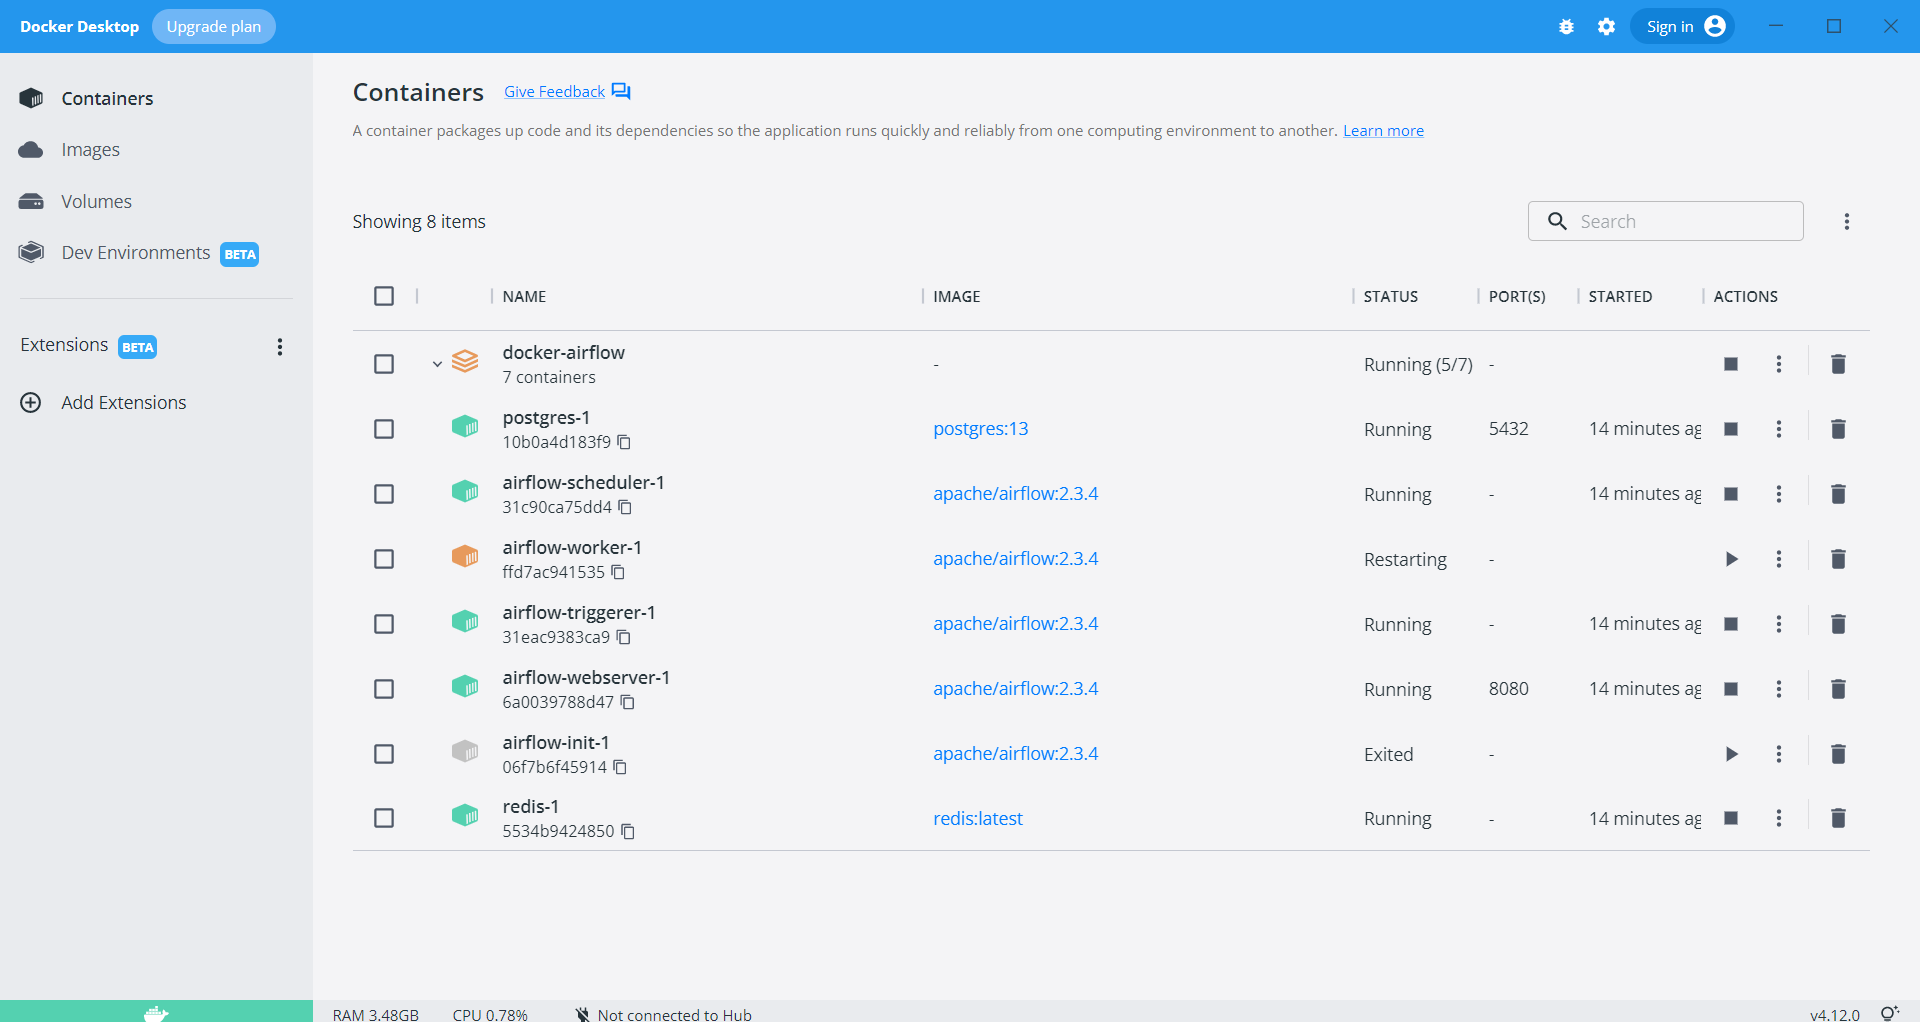Stop the postgres-1 container

(x=1731, y=429)
